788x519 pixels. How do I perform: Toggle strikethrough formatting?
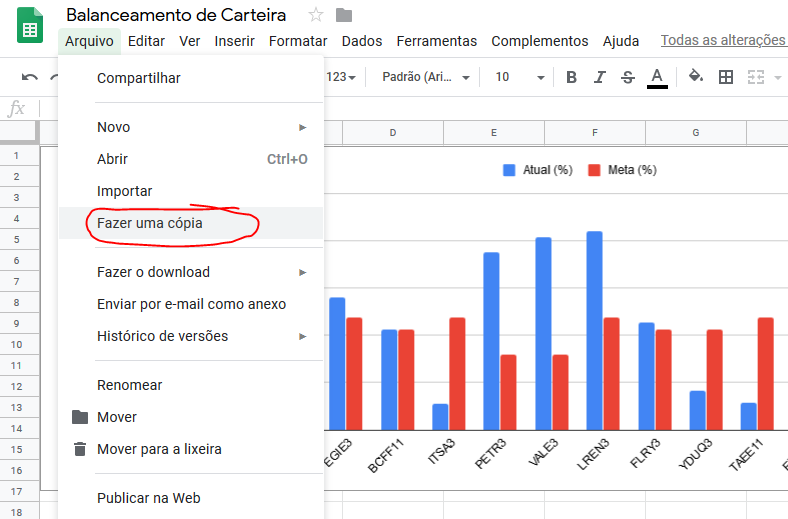pos(628,77)
